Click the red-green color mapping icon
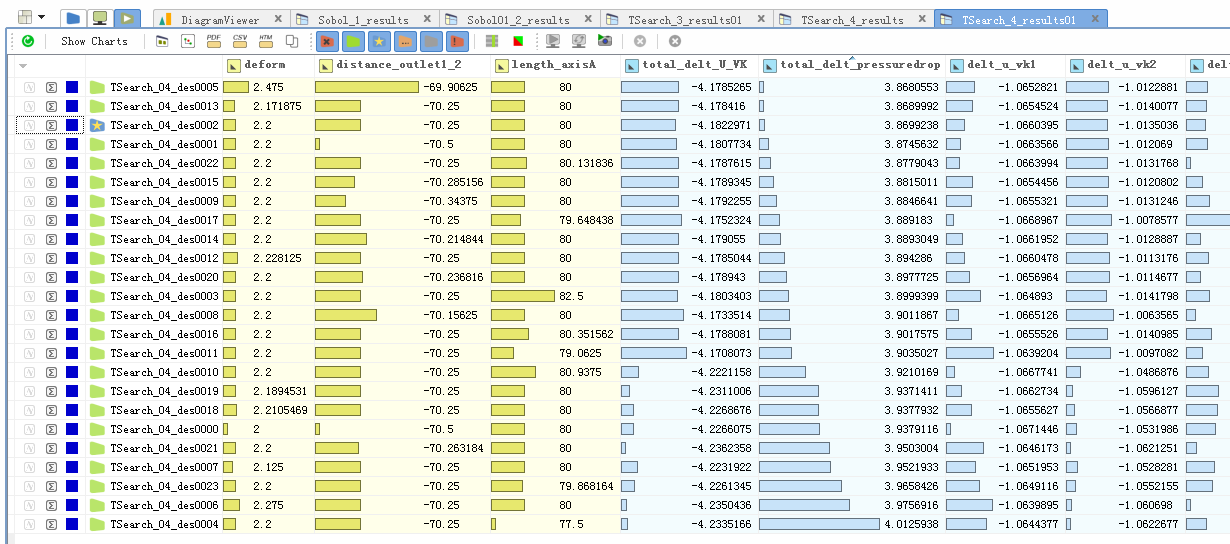 pyautogui.click(x=517, y=41)
